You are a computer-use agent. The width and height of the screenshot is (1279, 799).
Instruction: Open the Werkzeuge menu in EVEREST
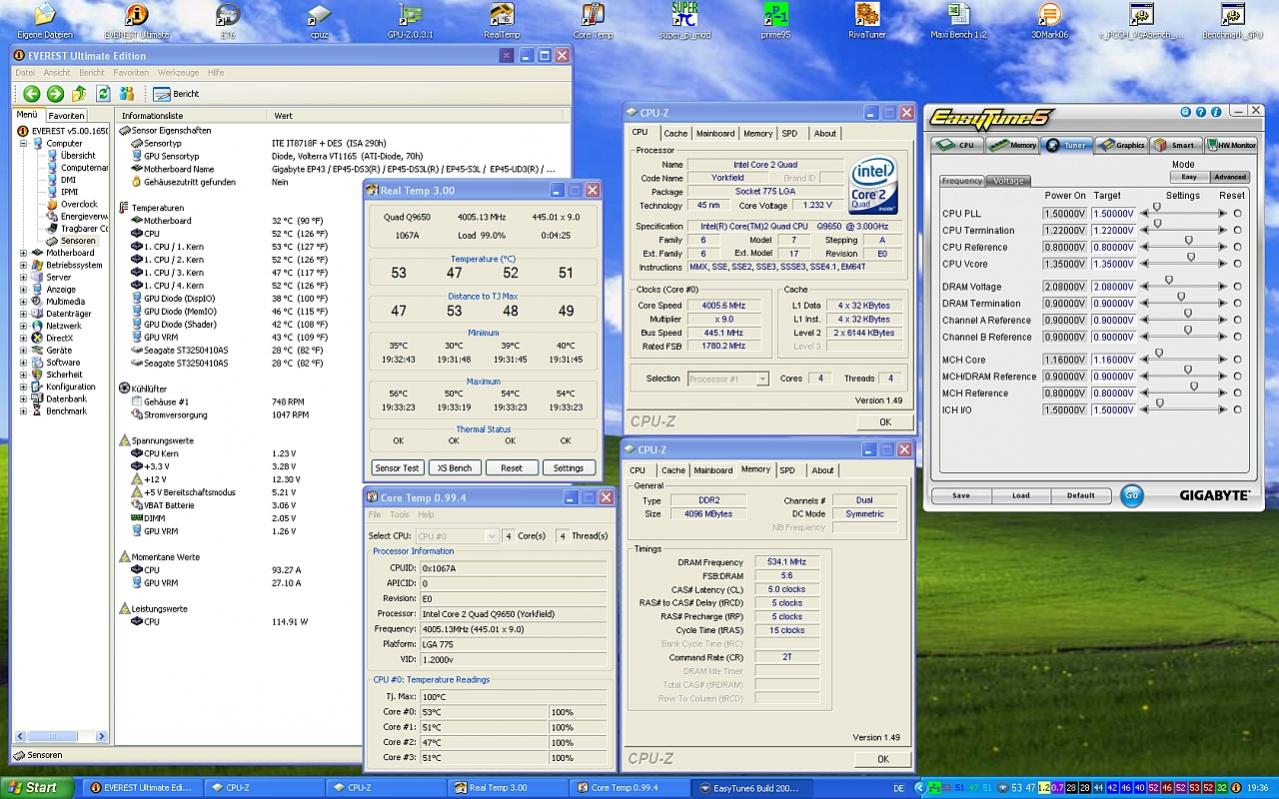[x=176, y=73]
